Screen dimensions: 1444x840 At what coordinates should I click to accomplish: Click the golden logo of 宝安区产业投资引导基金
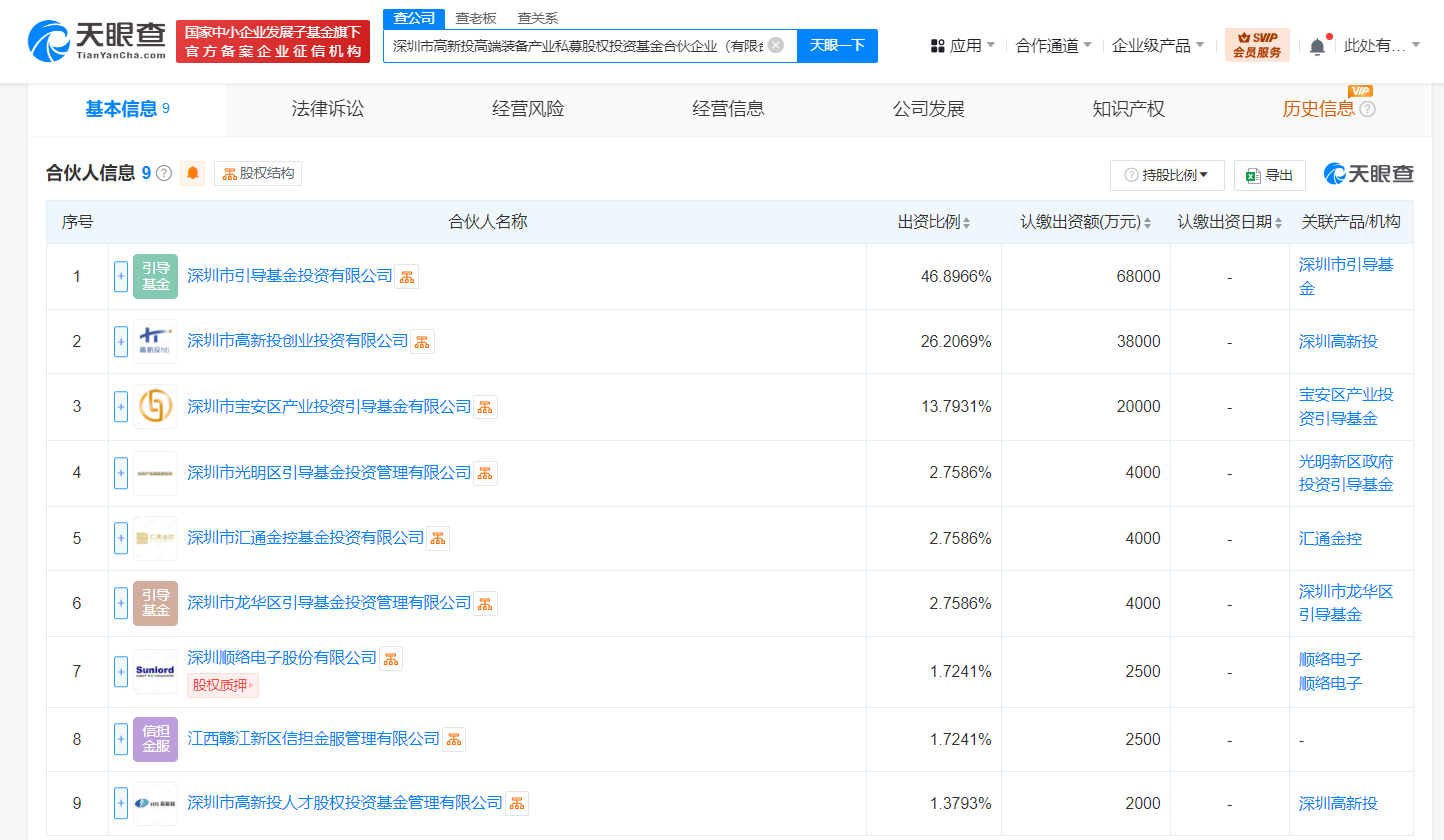(155, 406)
